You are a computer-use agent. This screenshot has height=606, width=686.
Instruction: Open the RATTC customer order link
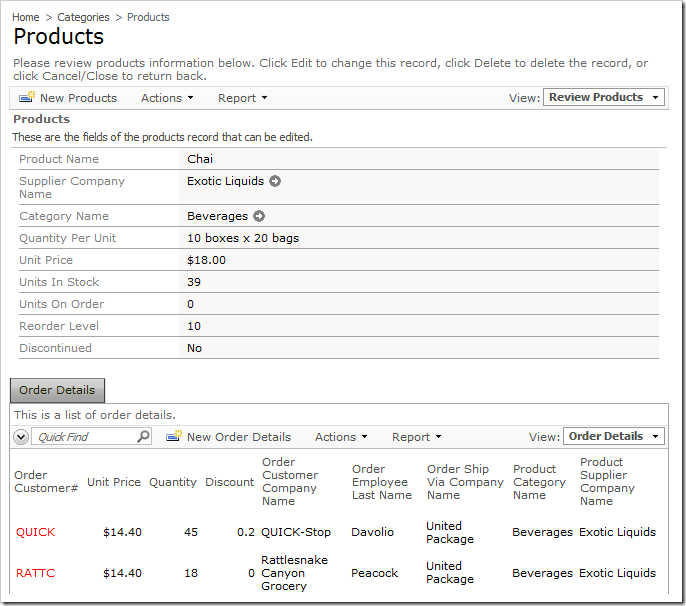[35, 573]
